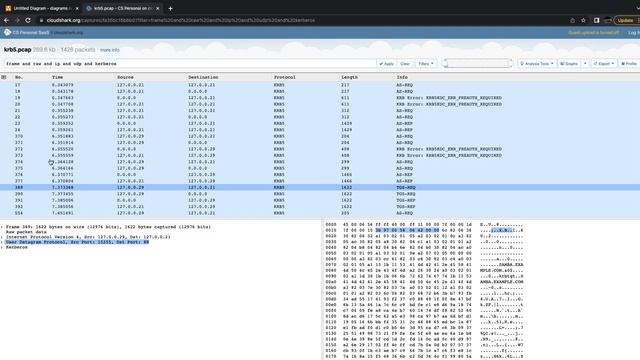
Task: Click the CloudShark logo in header
Action: pos(7,32)
